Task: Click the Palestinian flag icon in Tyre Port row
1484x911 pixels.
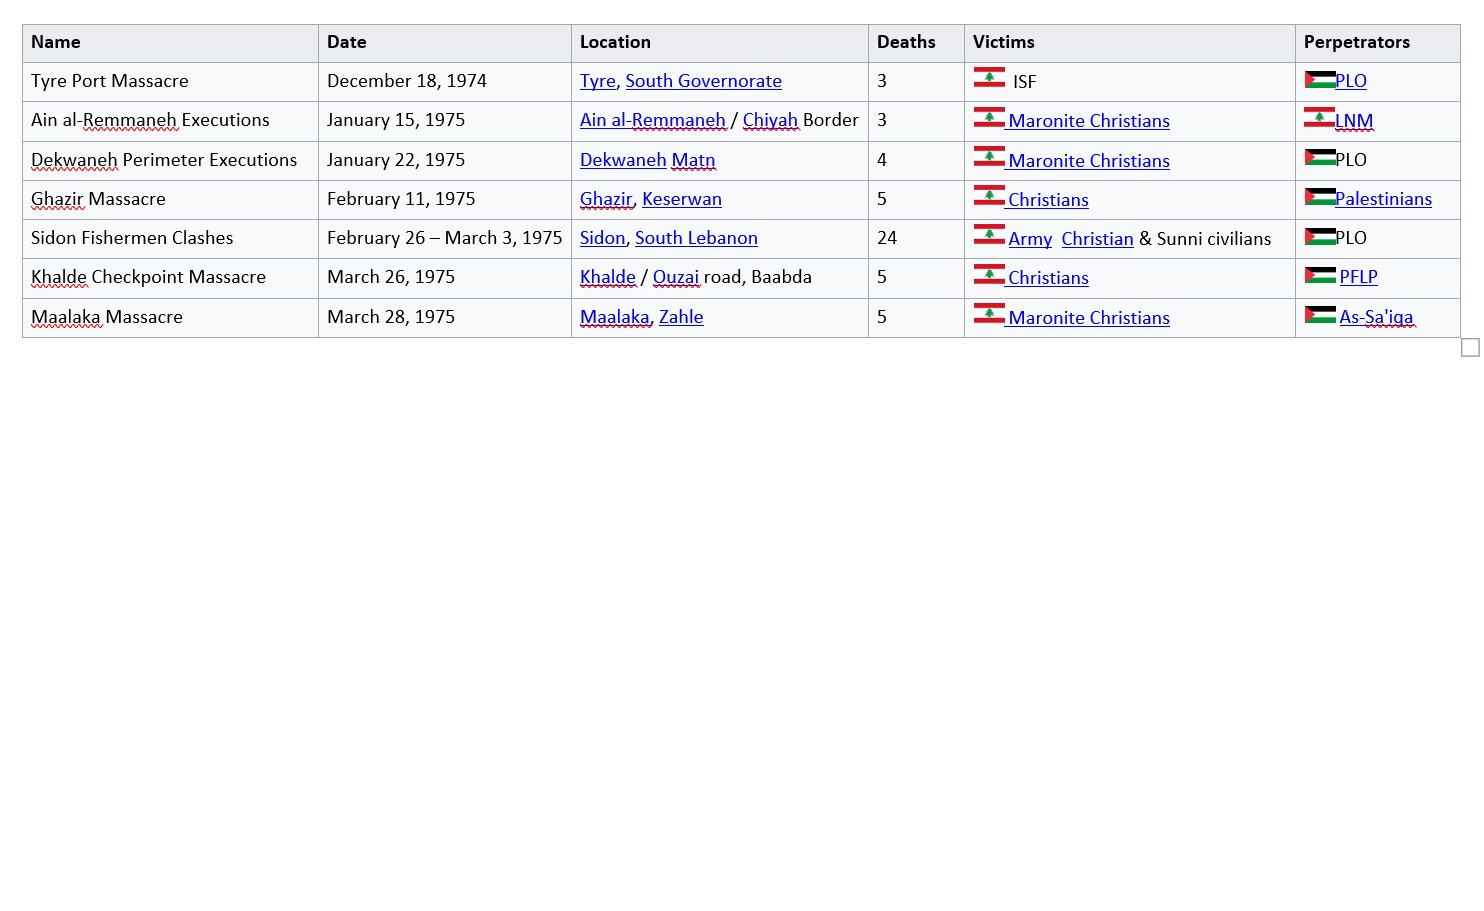Action: [1320, 80]
